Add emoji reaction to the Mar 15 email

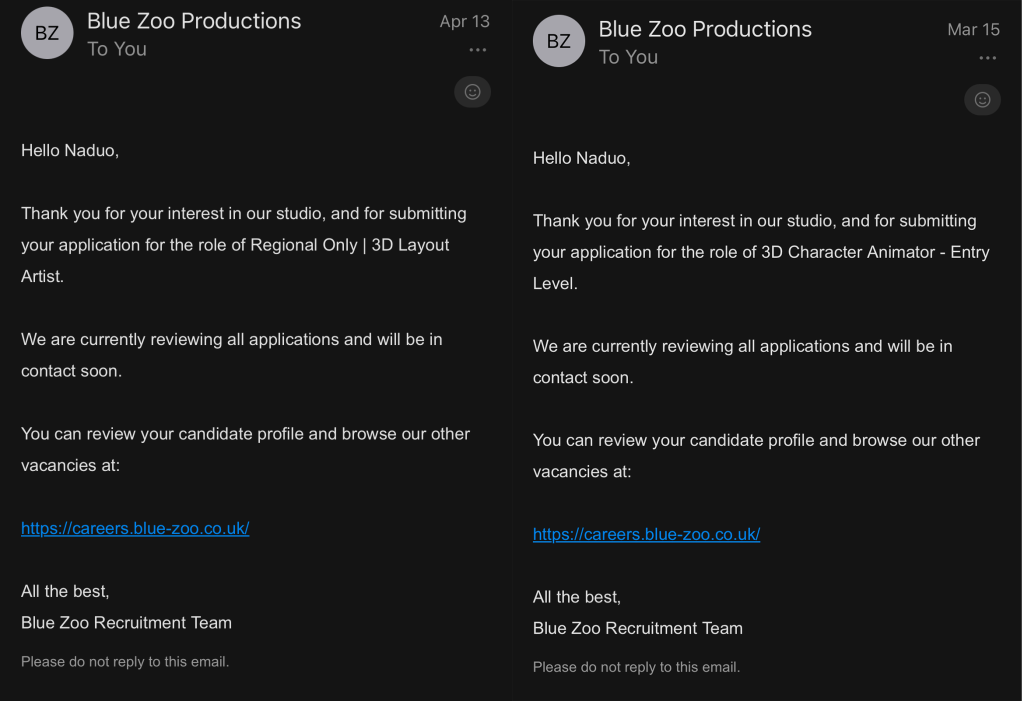click(982, 99)
